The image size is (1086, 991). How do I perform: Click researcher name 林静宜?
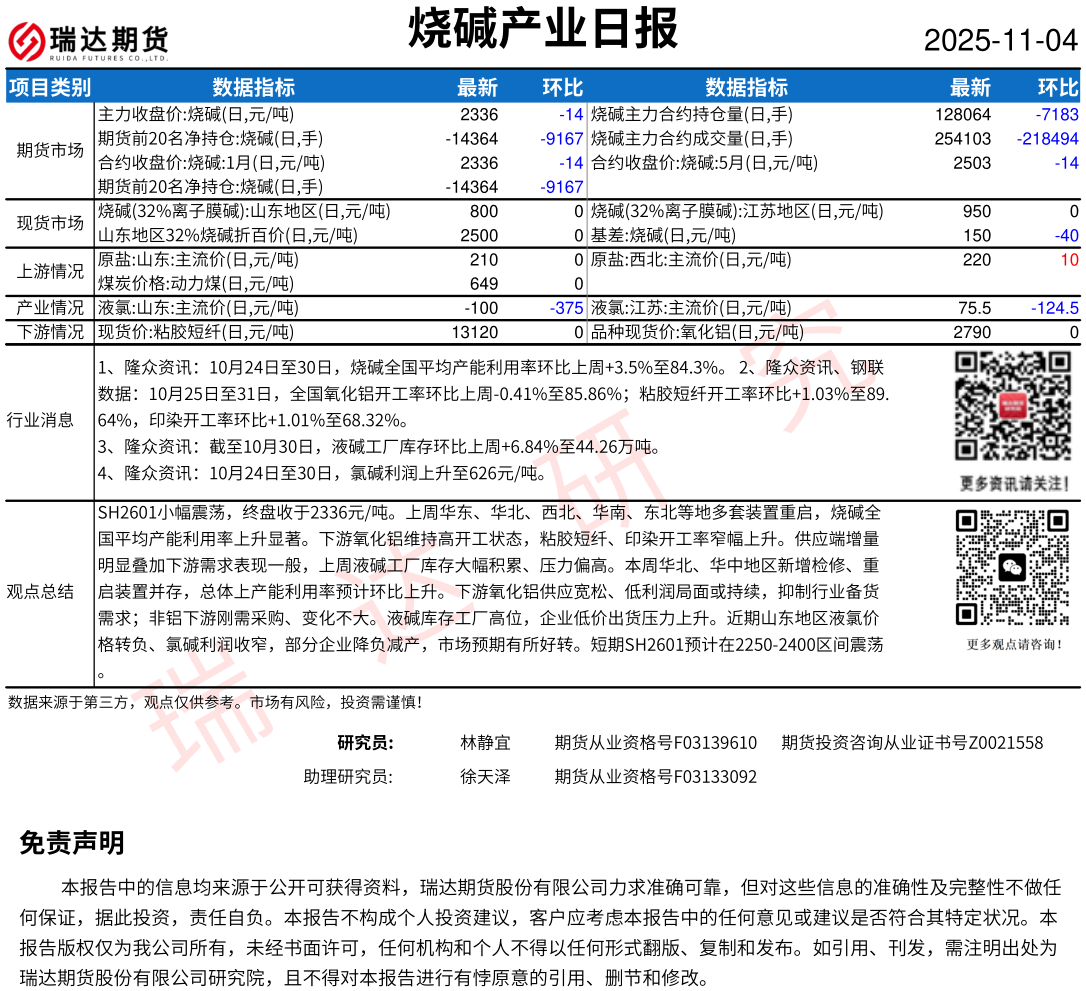[485, 742]
